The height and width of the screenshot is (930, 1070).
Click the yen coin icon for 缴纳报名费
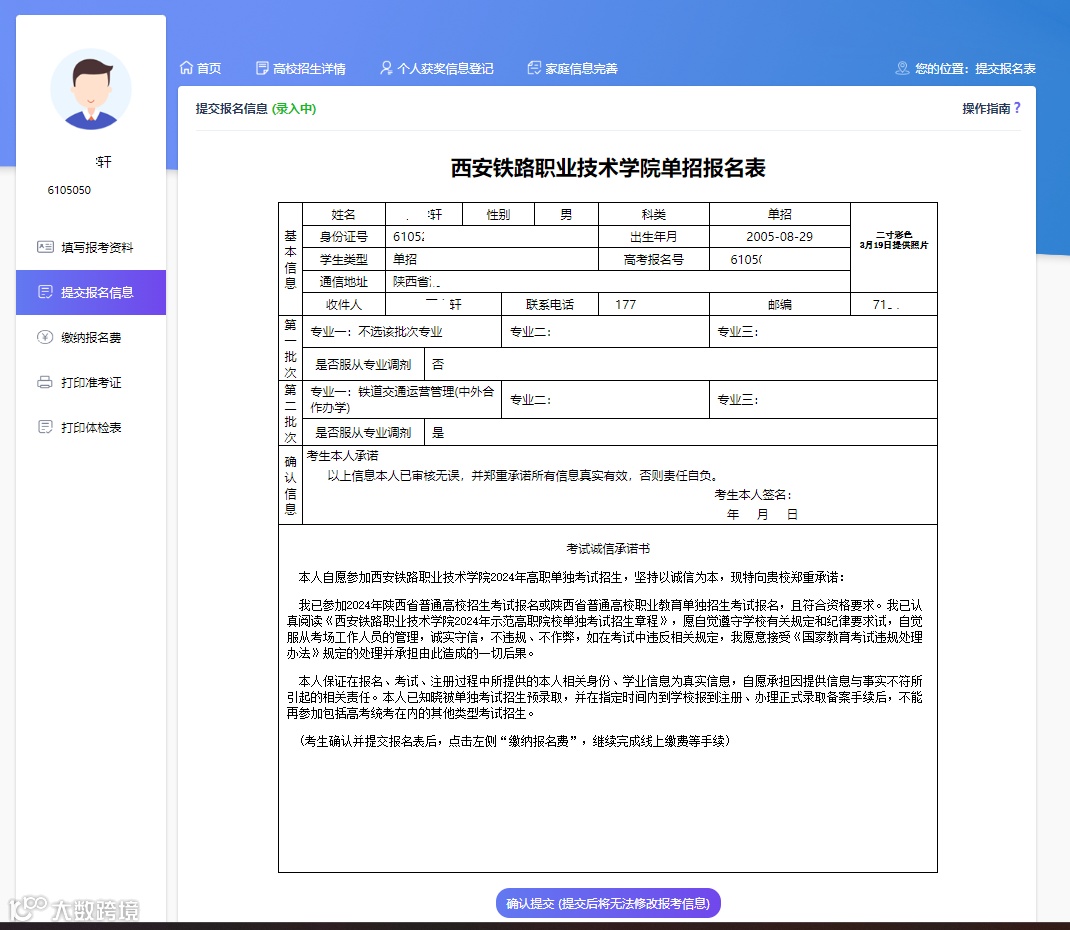pyautogui.click(x=45, y=337)
